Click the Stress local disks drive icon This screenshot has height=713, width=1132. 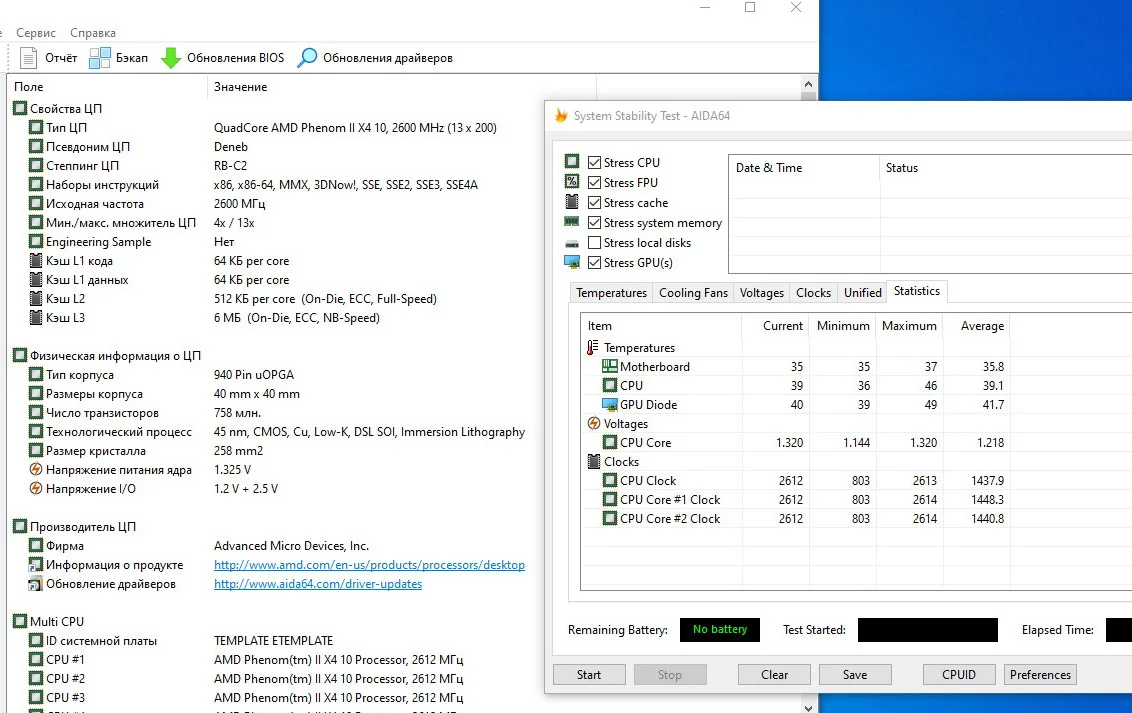(572, 243)
